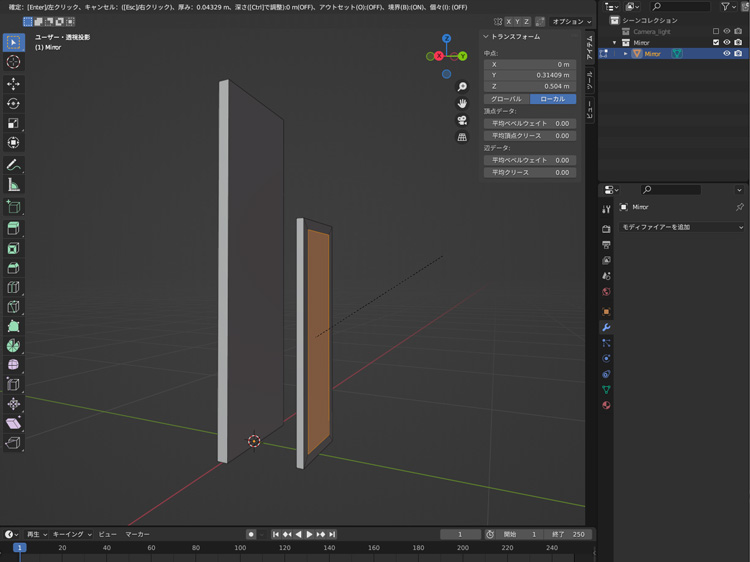Toggle perspective/orthographic grid icon
750x562 pixels.
[x=462, y=137]
